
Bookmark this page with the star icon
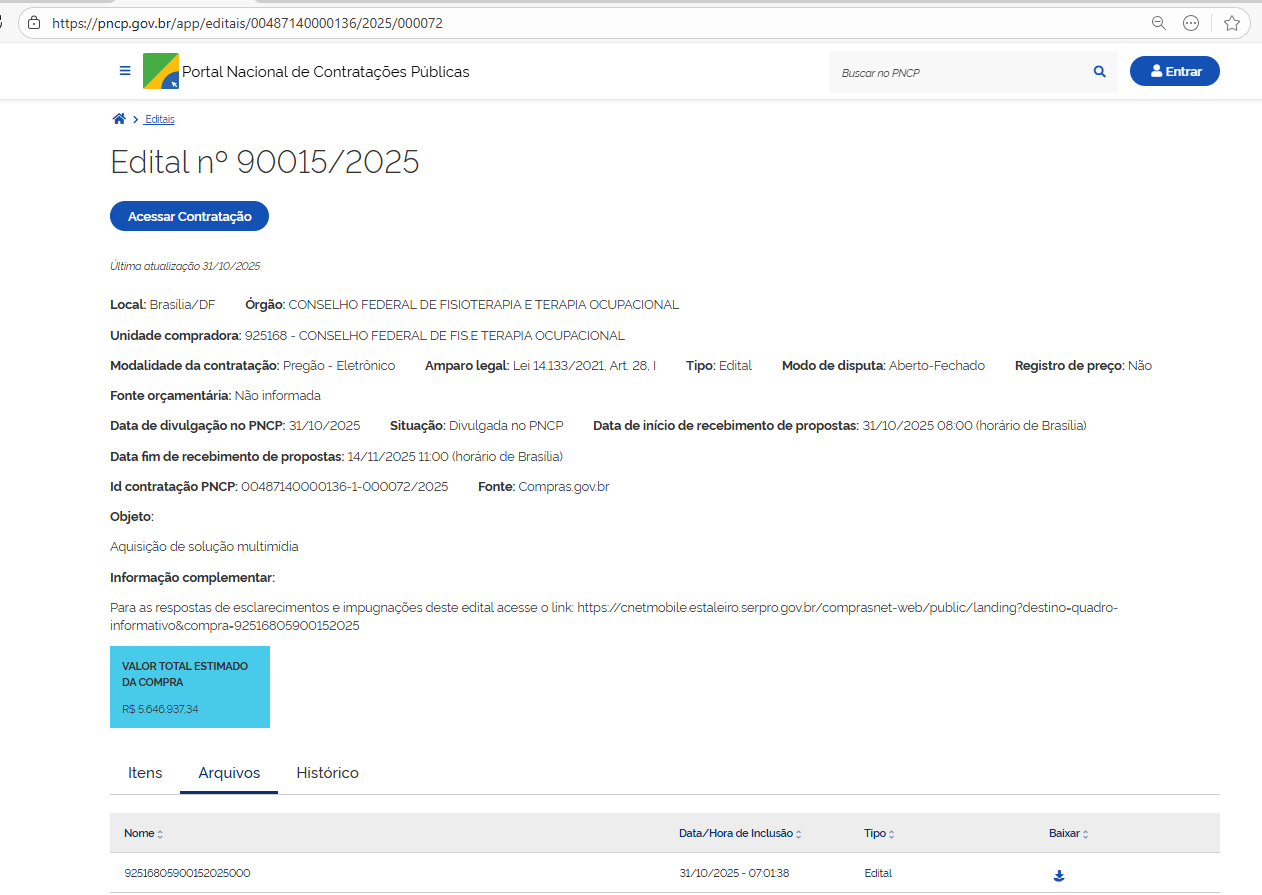1232,23
